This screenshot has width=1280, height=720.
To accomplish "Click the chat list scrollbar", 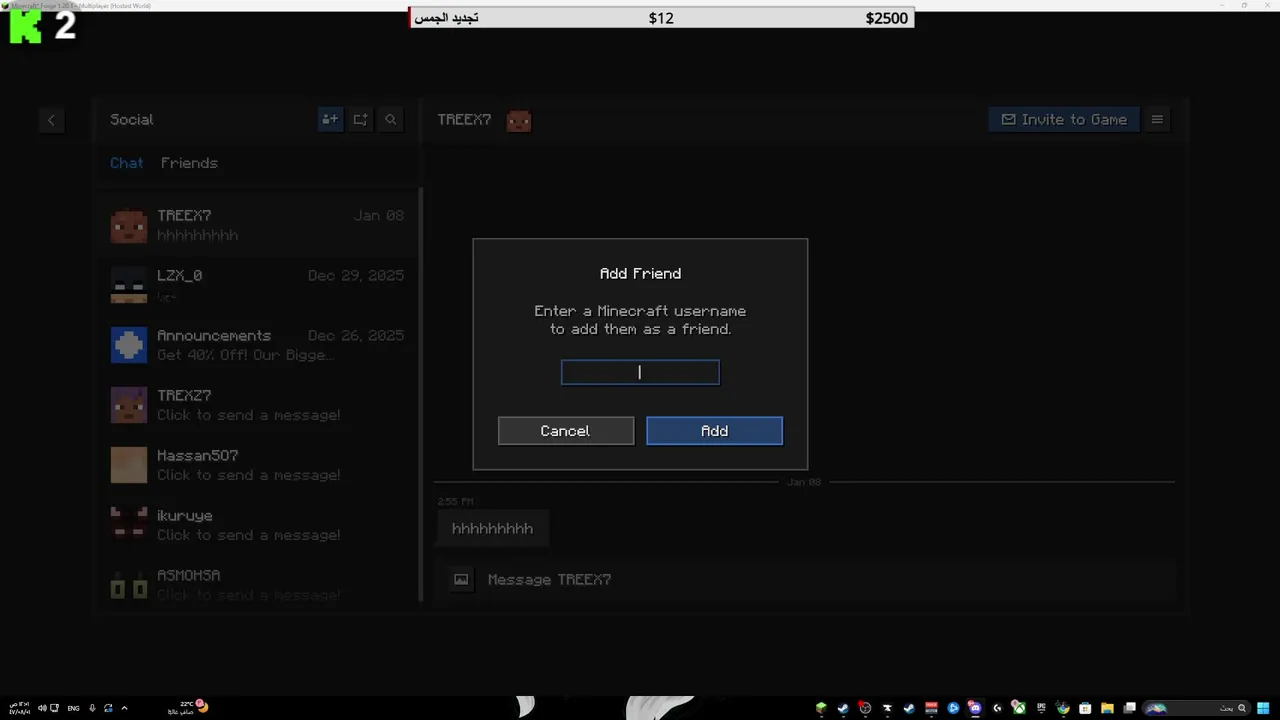I will (421, 395).
